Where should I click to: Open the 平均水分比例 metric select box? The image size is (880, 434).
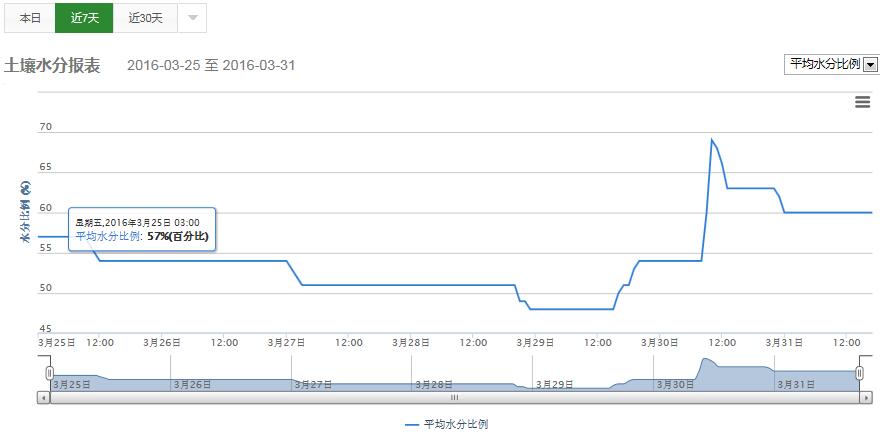click(831, 64)
